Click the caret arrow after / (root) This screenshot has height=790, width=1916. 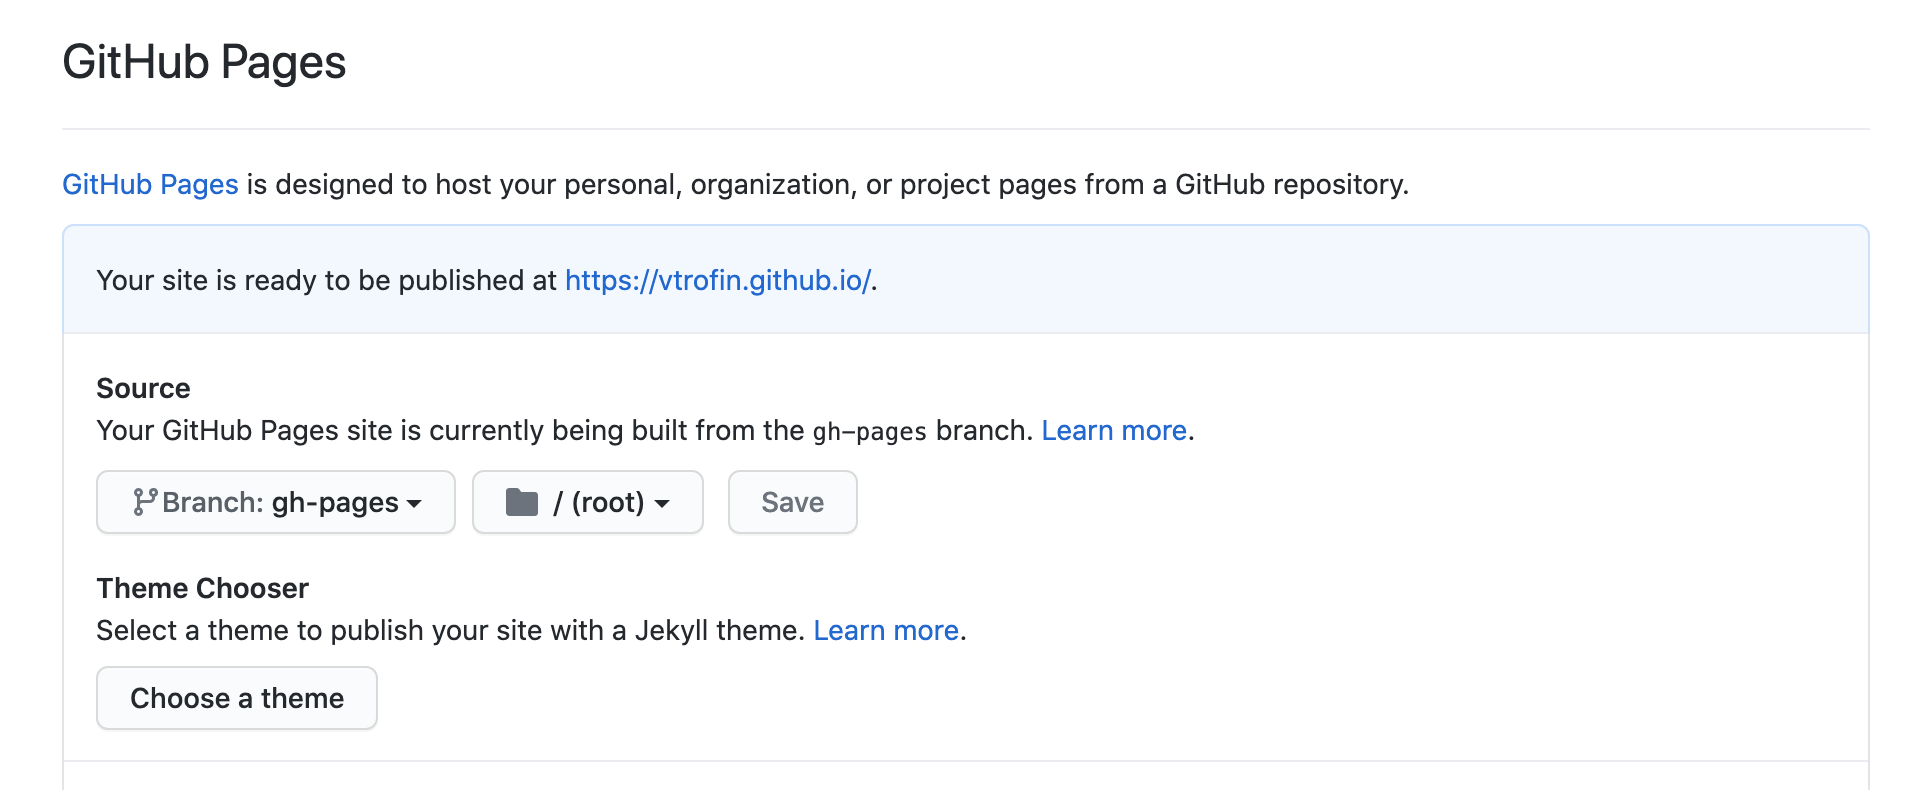(x=662, y=504)
